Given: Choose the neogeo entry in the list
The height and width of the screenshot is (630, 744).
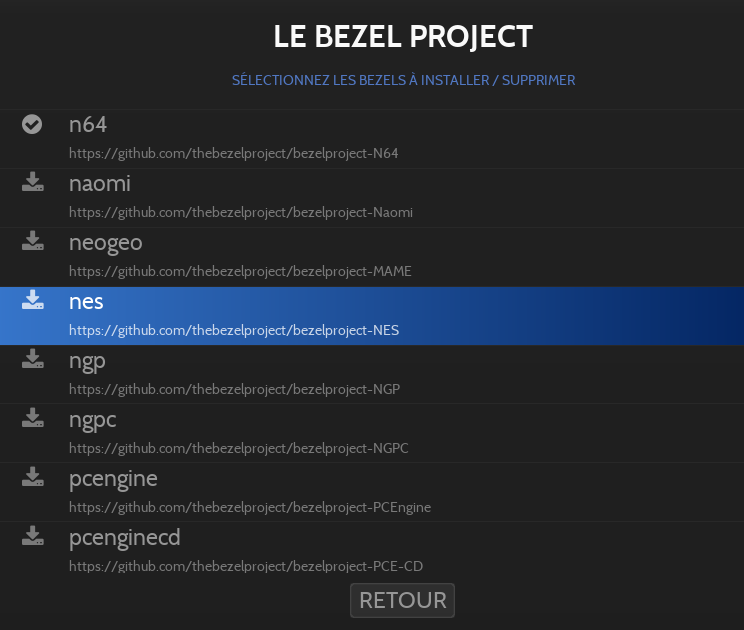Looking at the screenshot, I should [106, 243].
